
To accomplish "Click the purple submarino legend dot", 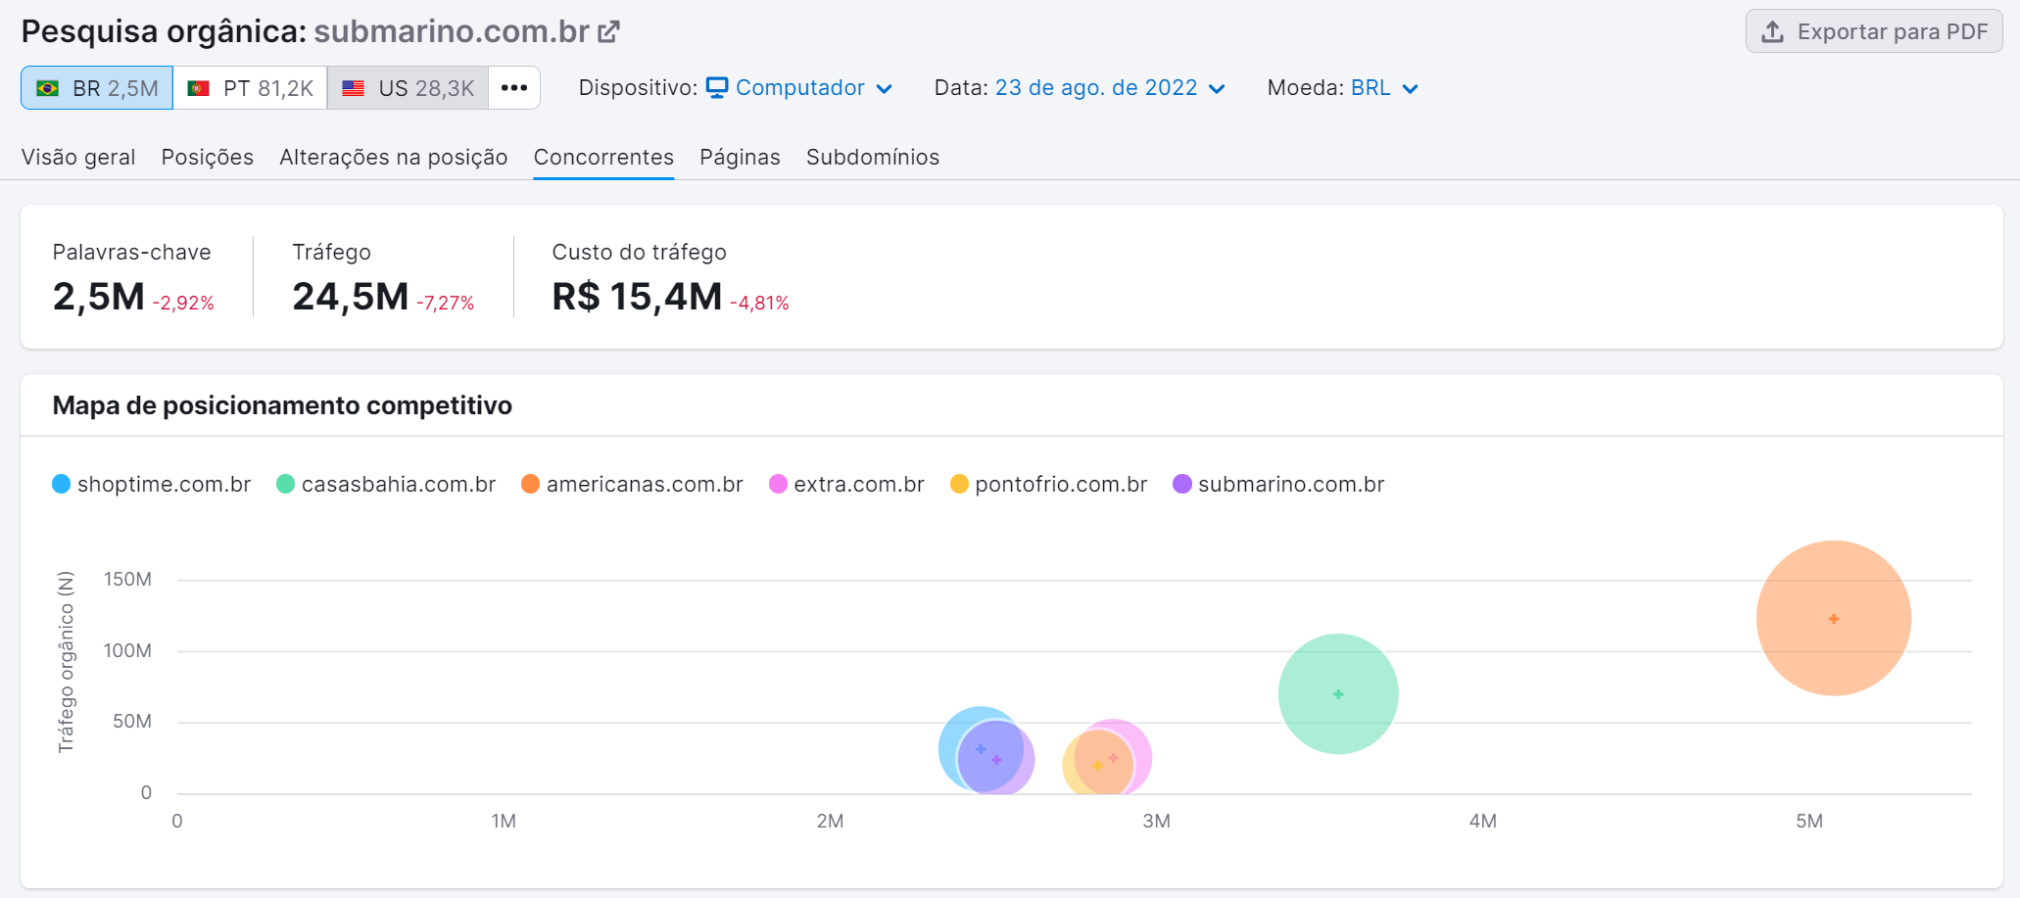I will 1182,484.
